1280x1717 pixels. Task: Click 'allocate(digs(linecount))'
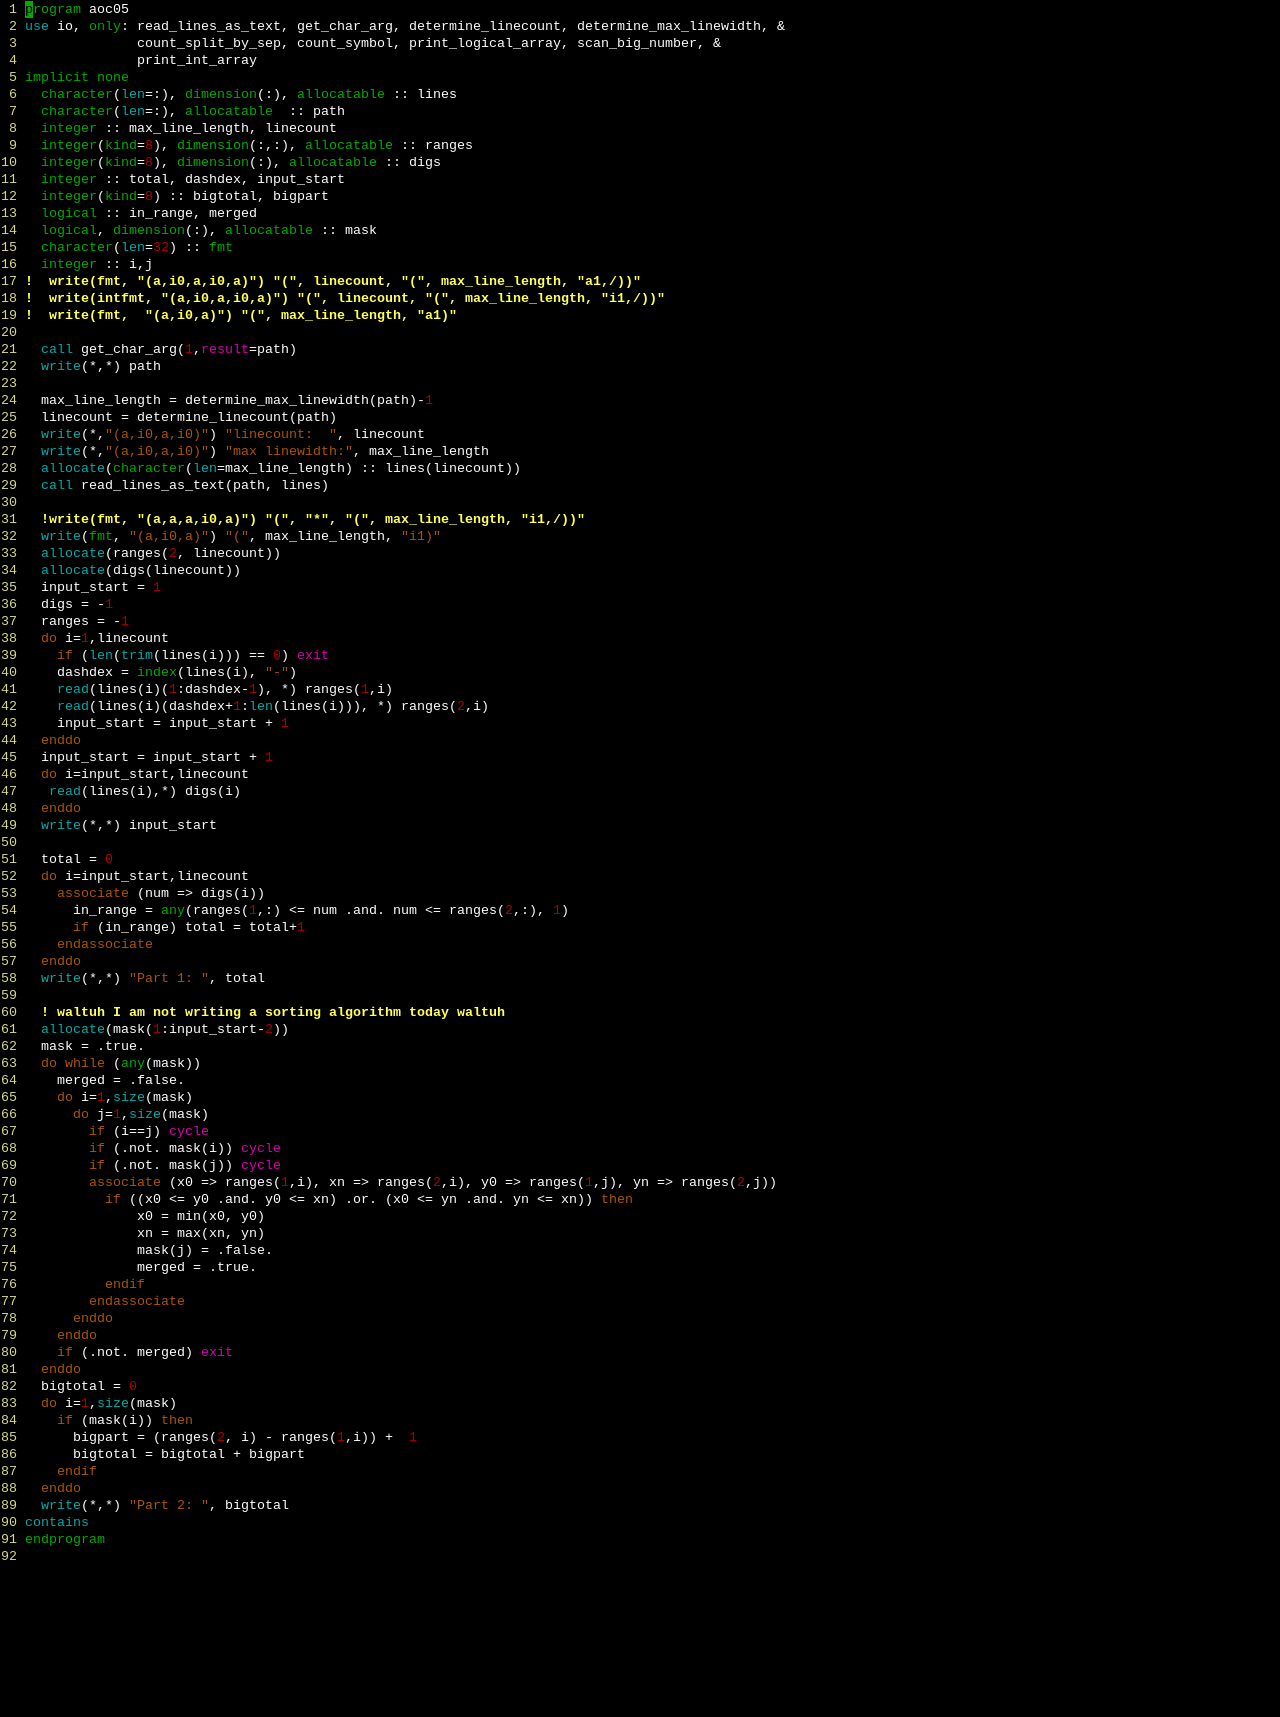click(141, 570)
